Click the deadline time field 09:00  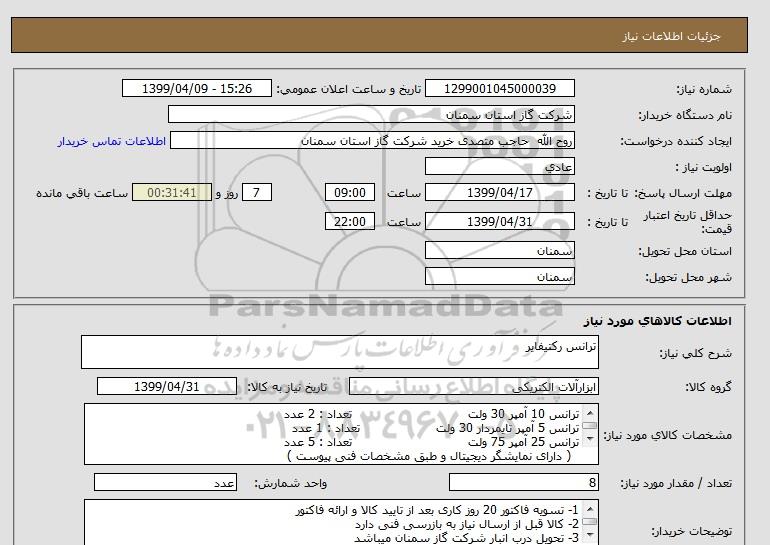pyautogui.click(x=350, y=192)
